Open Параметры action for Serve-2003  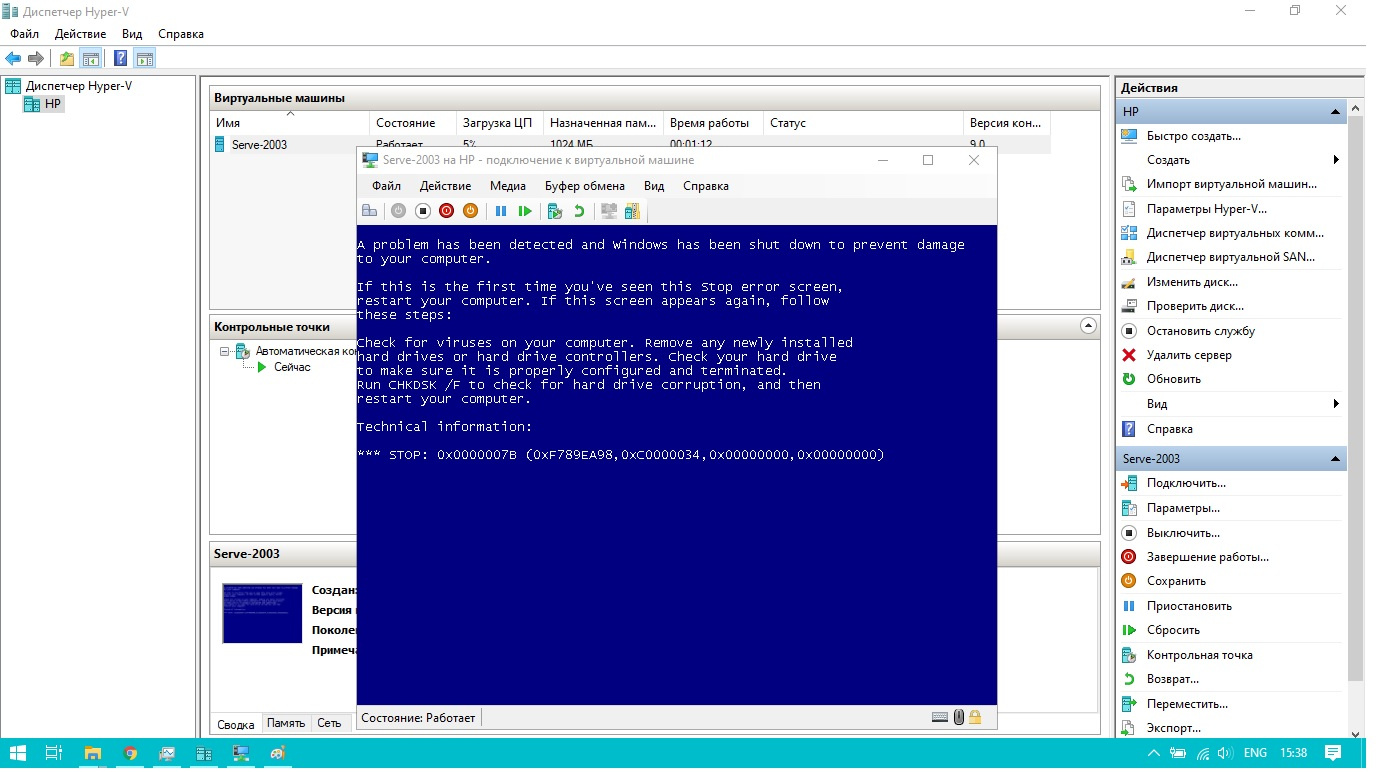pyautogui.click(x=1183, y=508)
